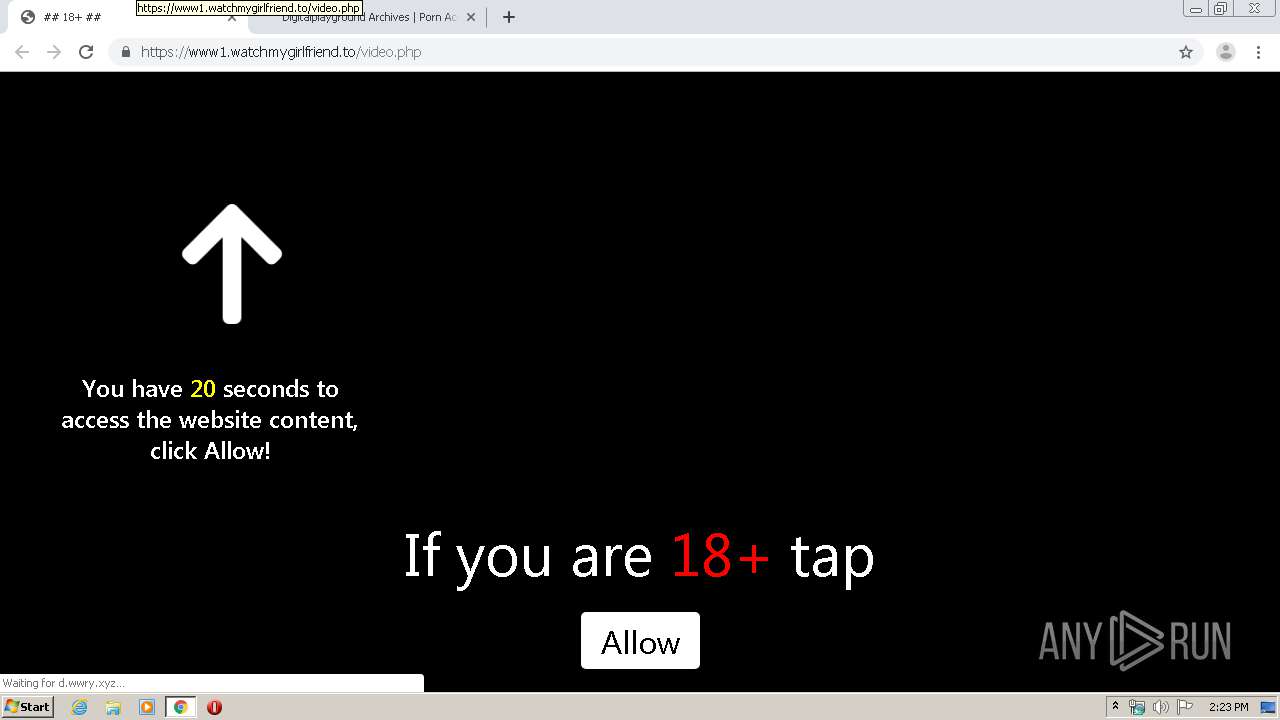Image resolution: width=1280 pixels, height=720 pixels.
Task: Click the browser Forward arrow
Action: point(54,52)
